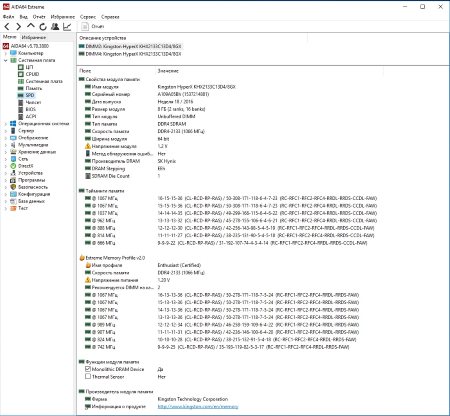This screenshot has height=416, width=450.
Task: Select the Программы category icon
Action: click(x=13, y=180)
